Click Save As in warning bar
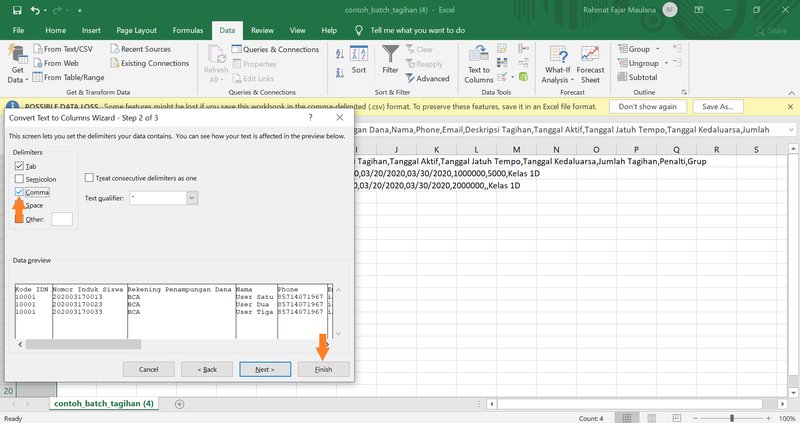800x423 pixels. (x=717, y=107)
